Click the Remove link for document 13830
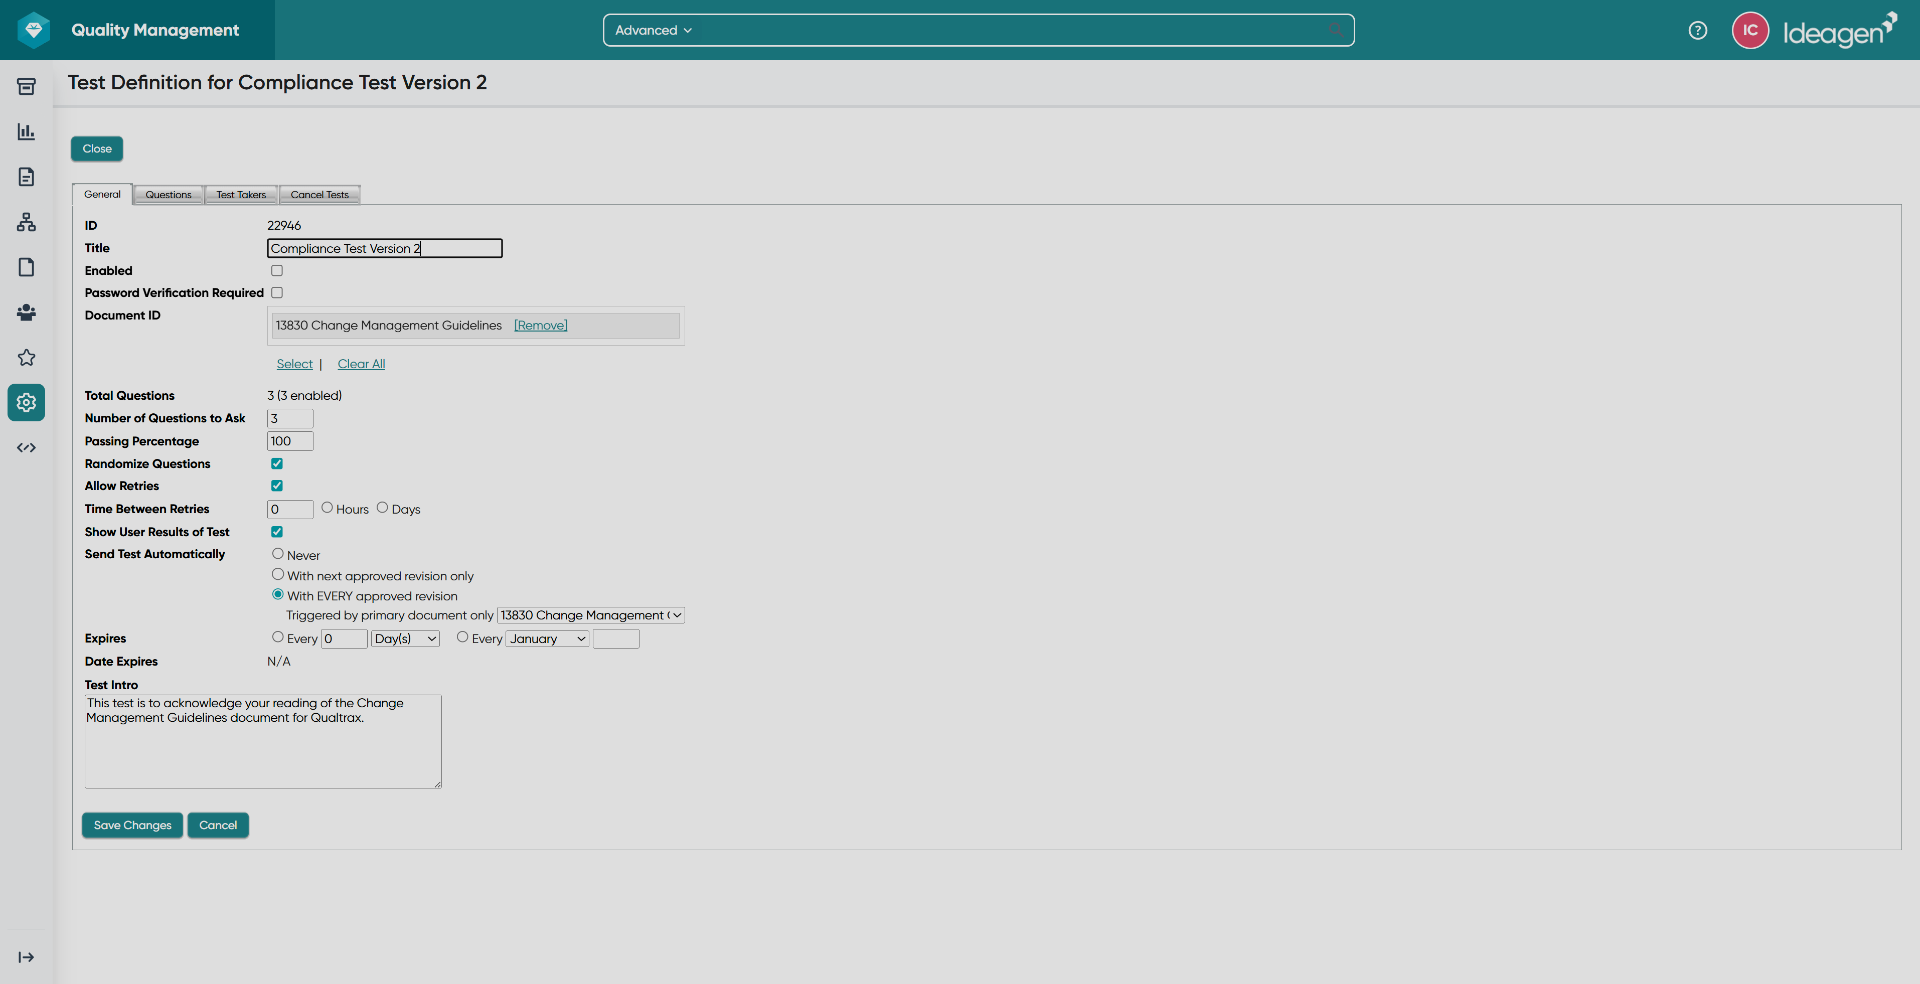 coord(541,326)
